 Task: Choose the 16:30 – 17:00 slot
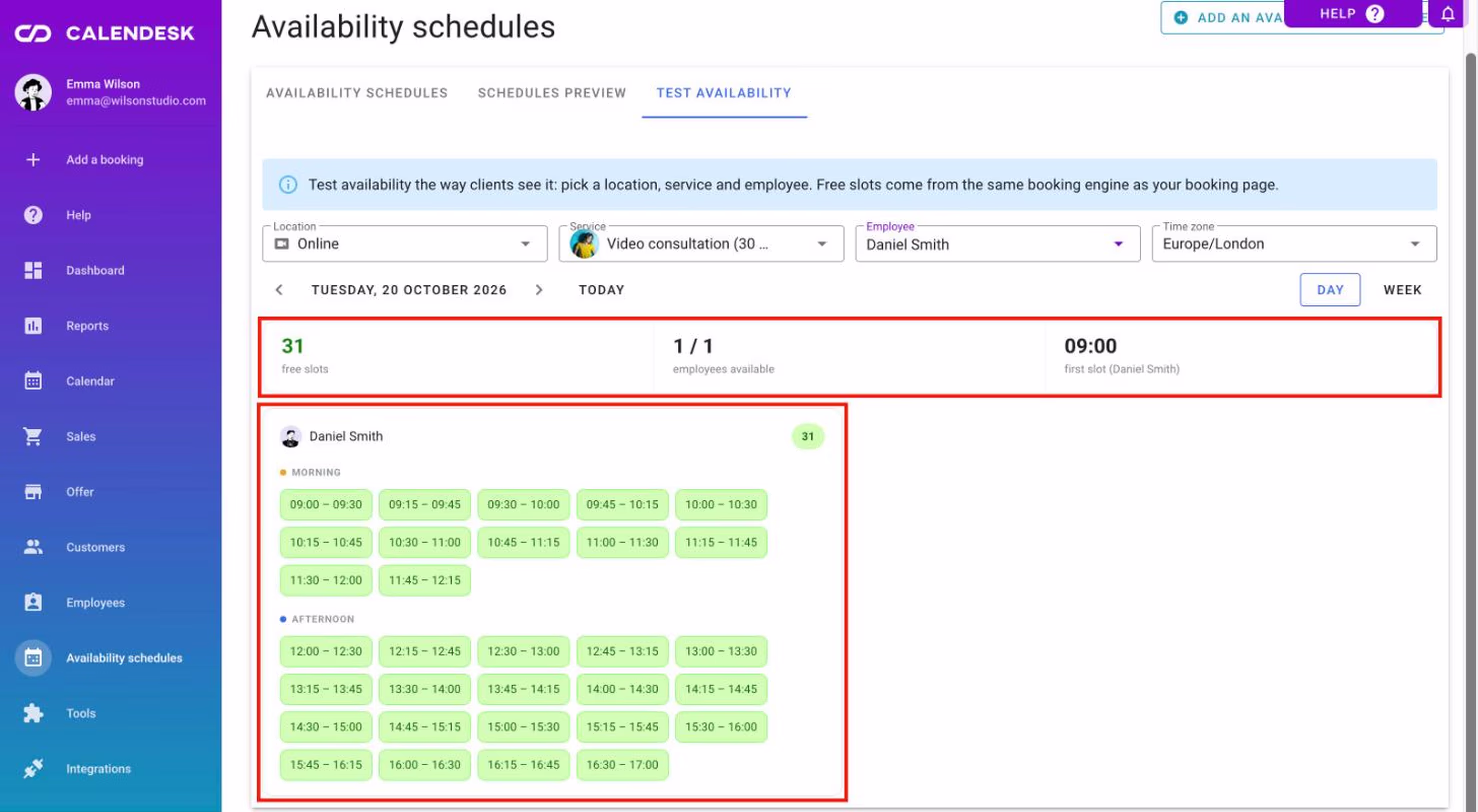pos(623,765)
